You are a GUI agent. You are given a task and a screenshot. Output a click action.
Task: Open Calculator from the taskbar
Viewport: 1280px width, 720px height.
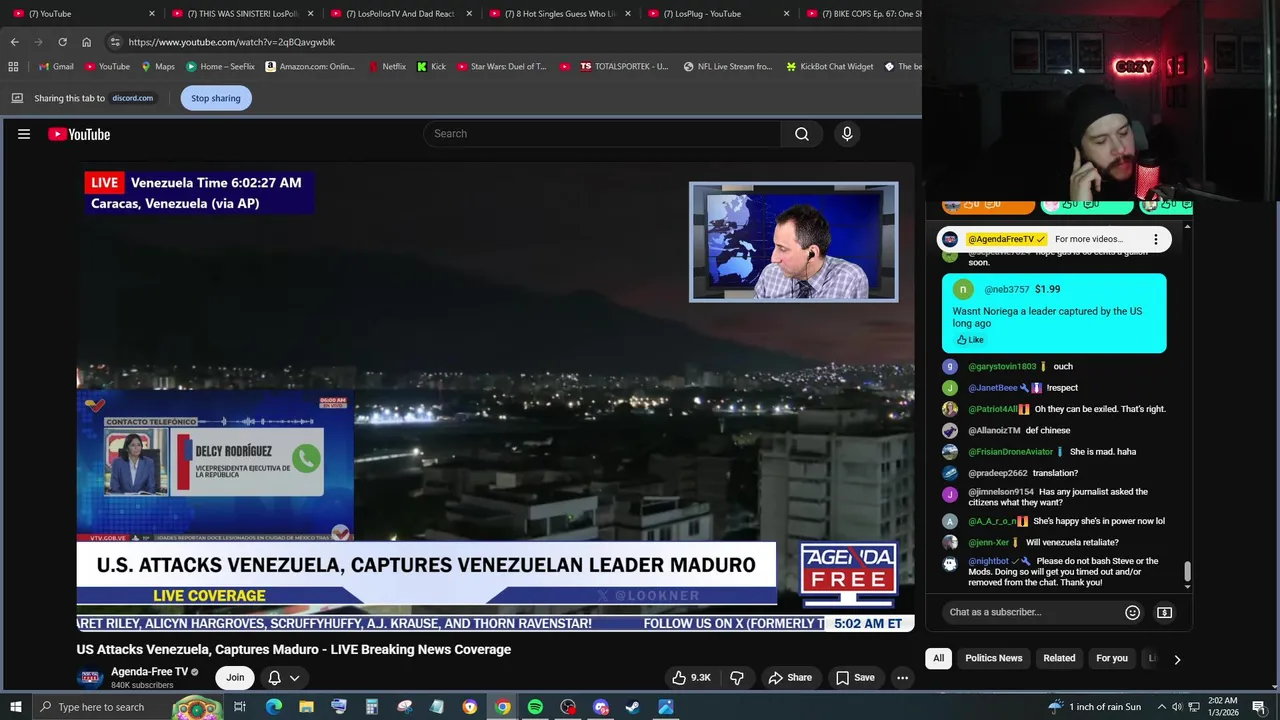tap(371, 707)
